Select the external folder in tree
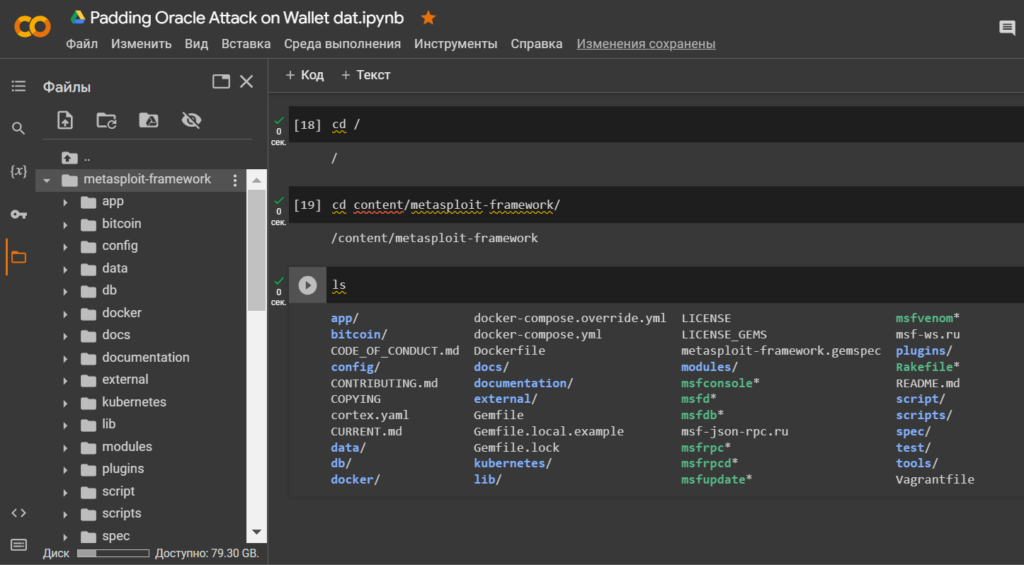The height and width of the screenshot is (565, 1024). coord(125,379)
